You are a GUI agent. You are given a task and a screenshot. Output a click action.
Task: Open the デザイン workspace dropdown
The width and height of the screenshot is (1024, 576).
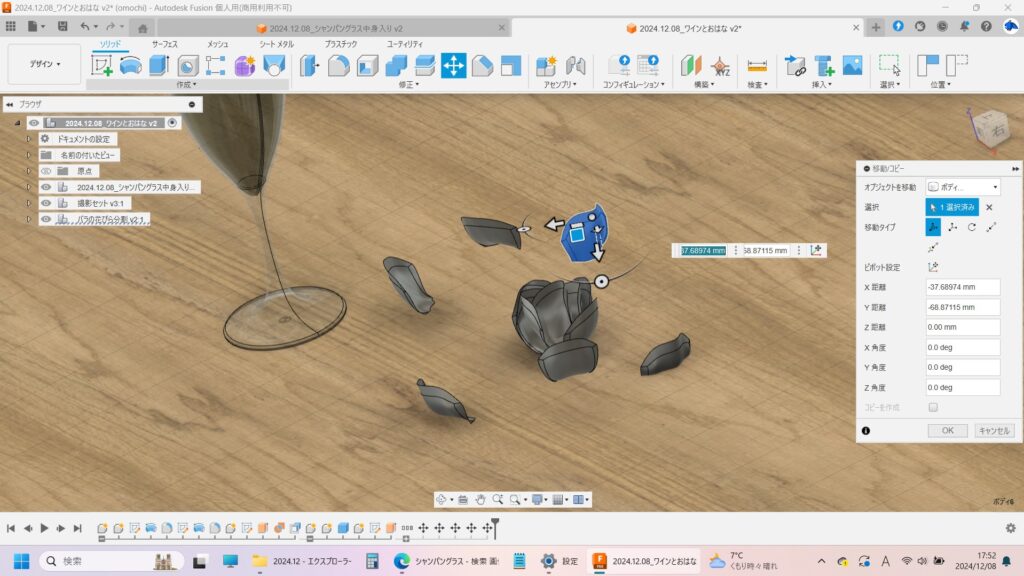click(x=44, y=64)
